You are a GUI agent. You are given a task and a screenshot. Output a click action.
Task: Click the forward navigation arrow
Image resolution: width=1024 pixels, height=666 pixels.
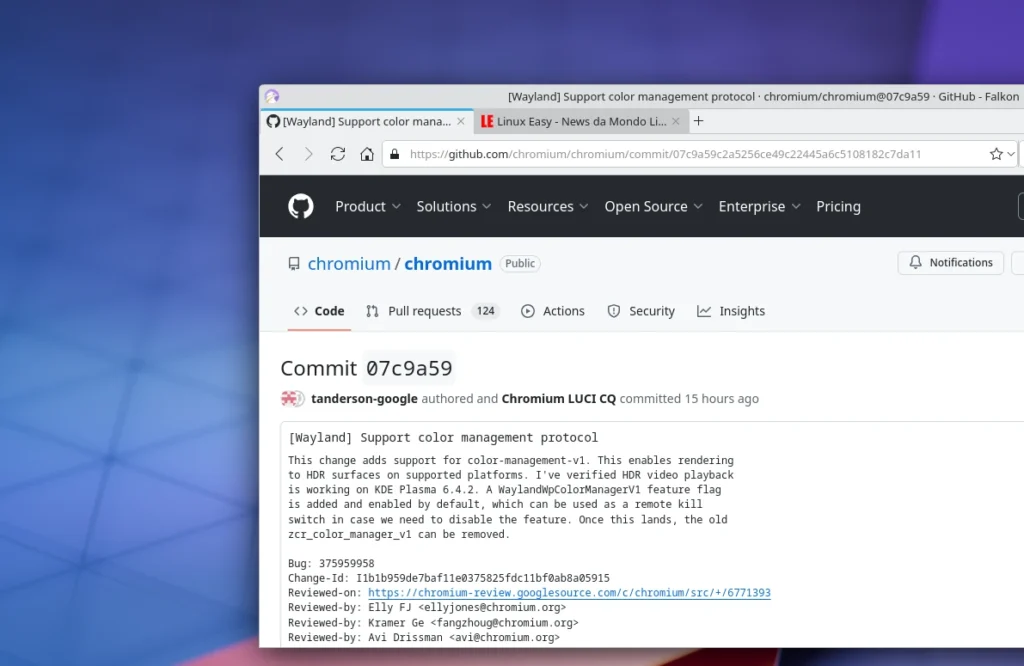pos(309,154)
